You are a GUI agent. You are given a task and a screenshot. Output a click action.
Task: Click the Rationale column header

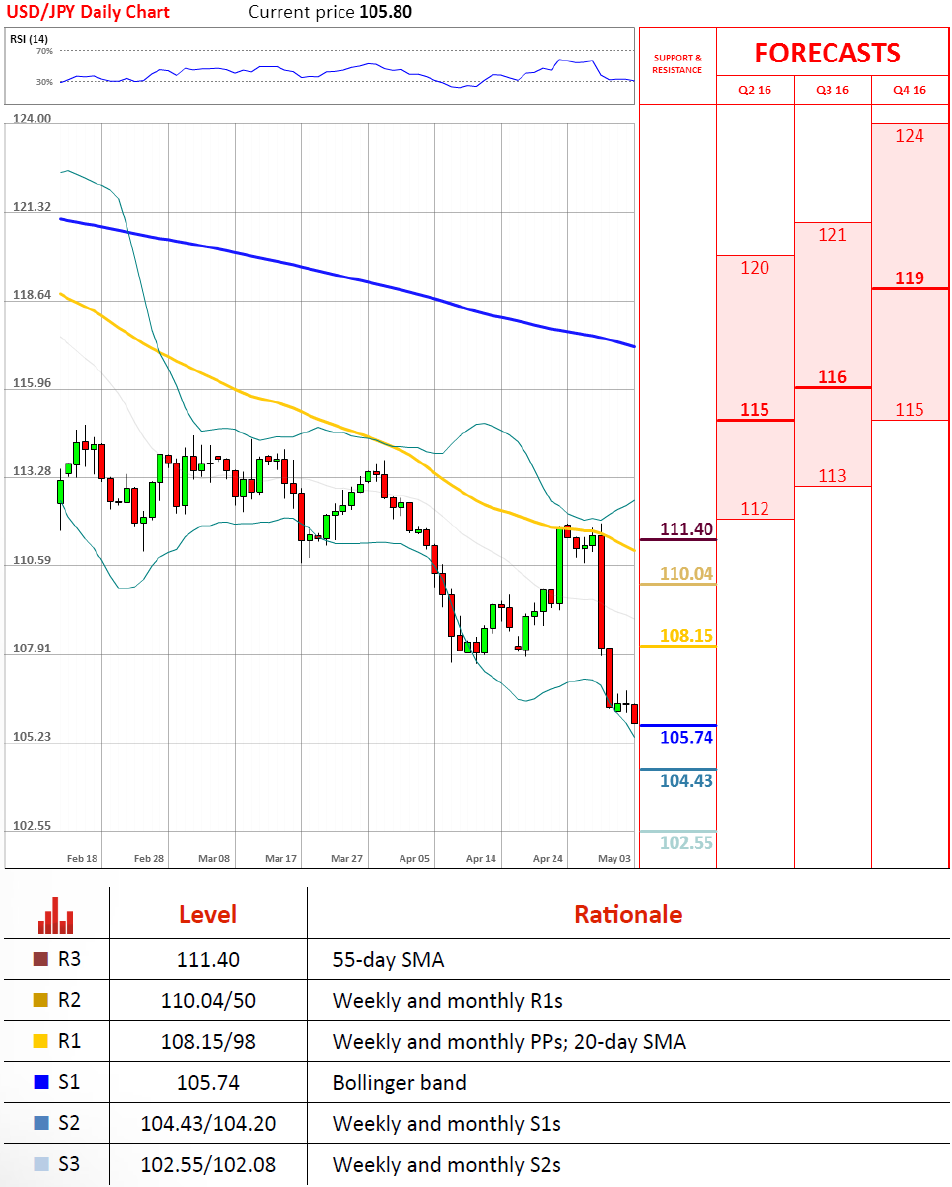(x=628, y=914)
